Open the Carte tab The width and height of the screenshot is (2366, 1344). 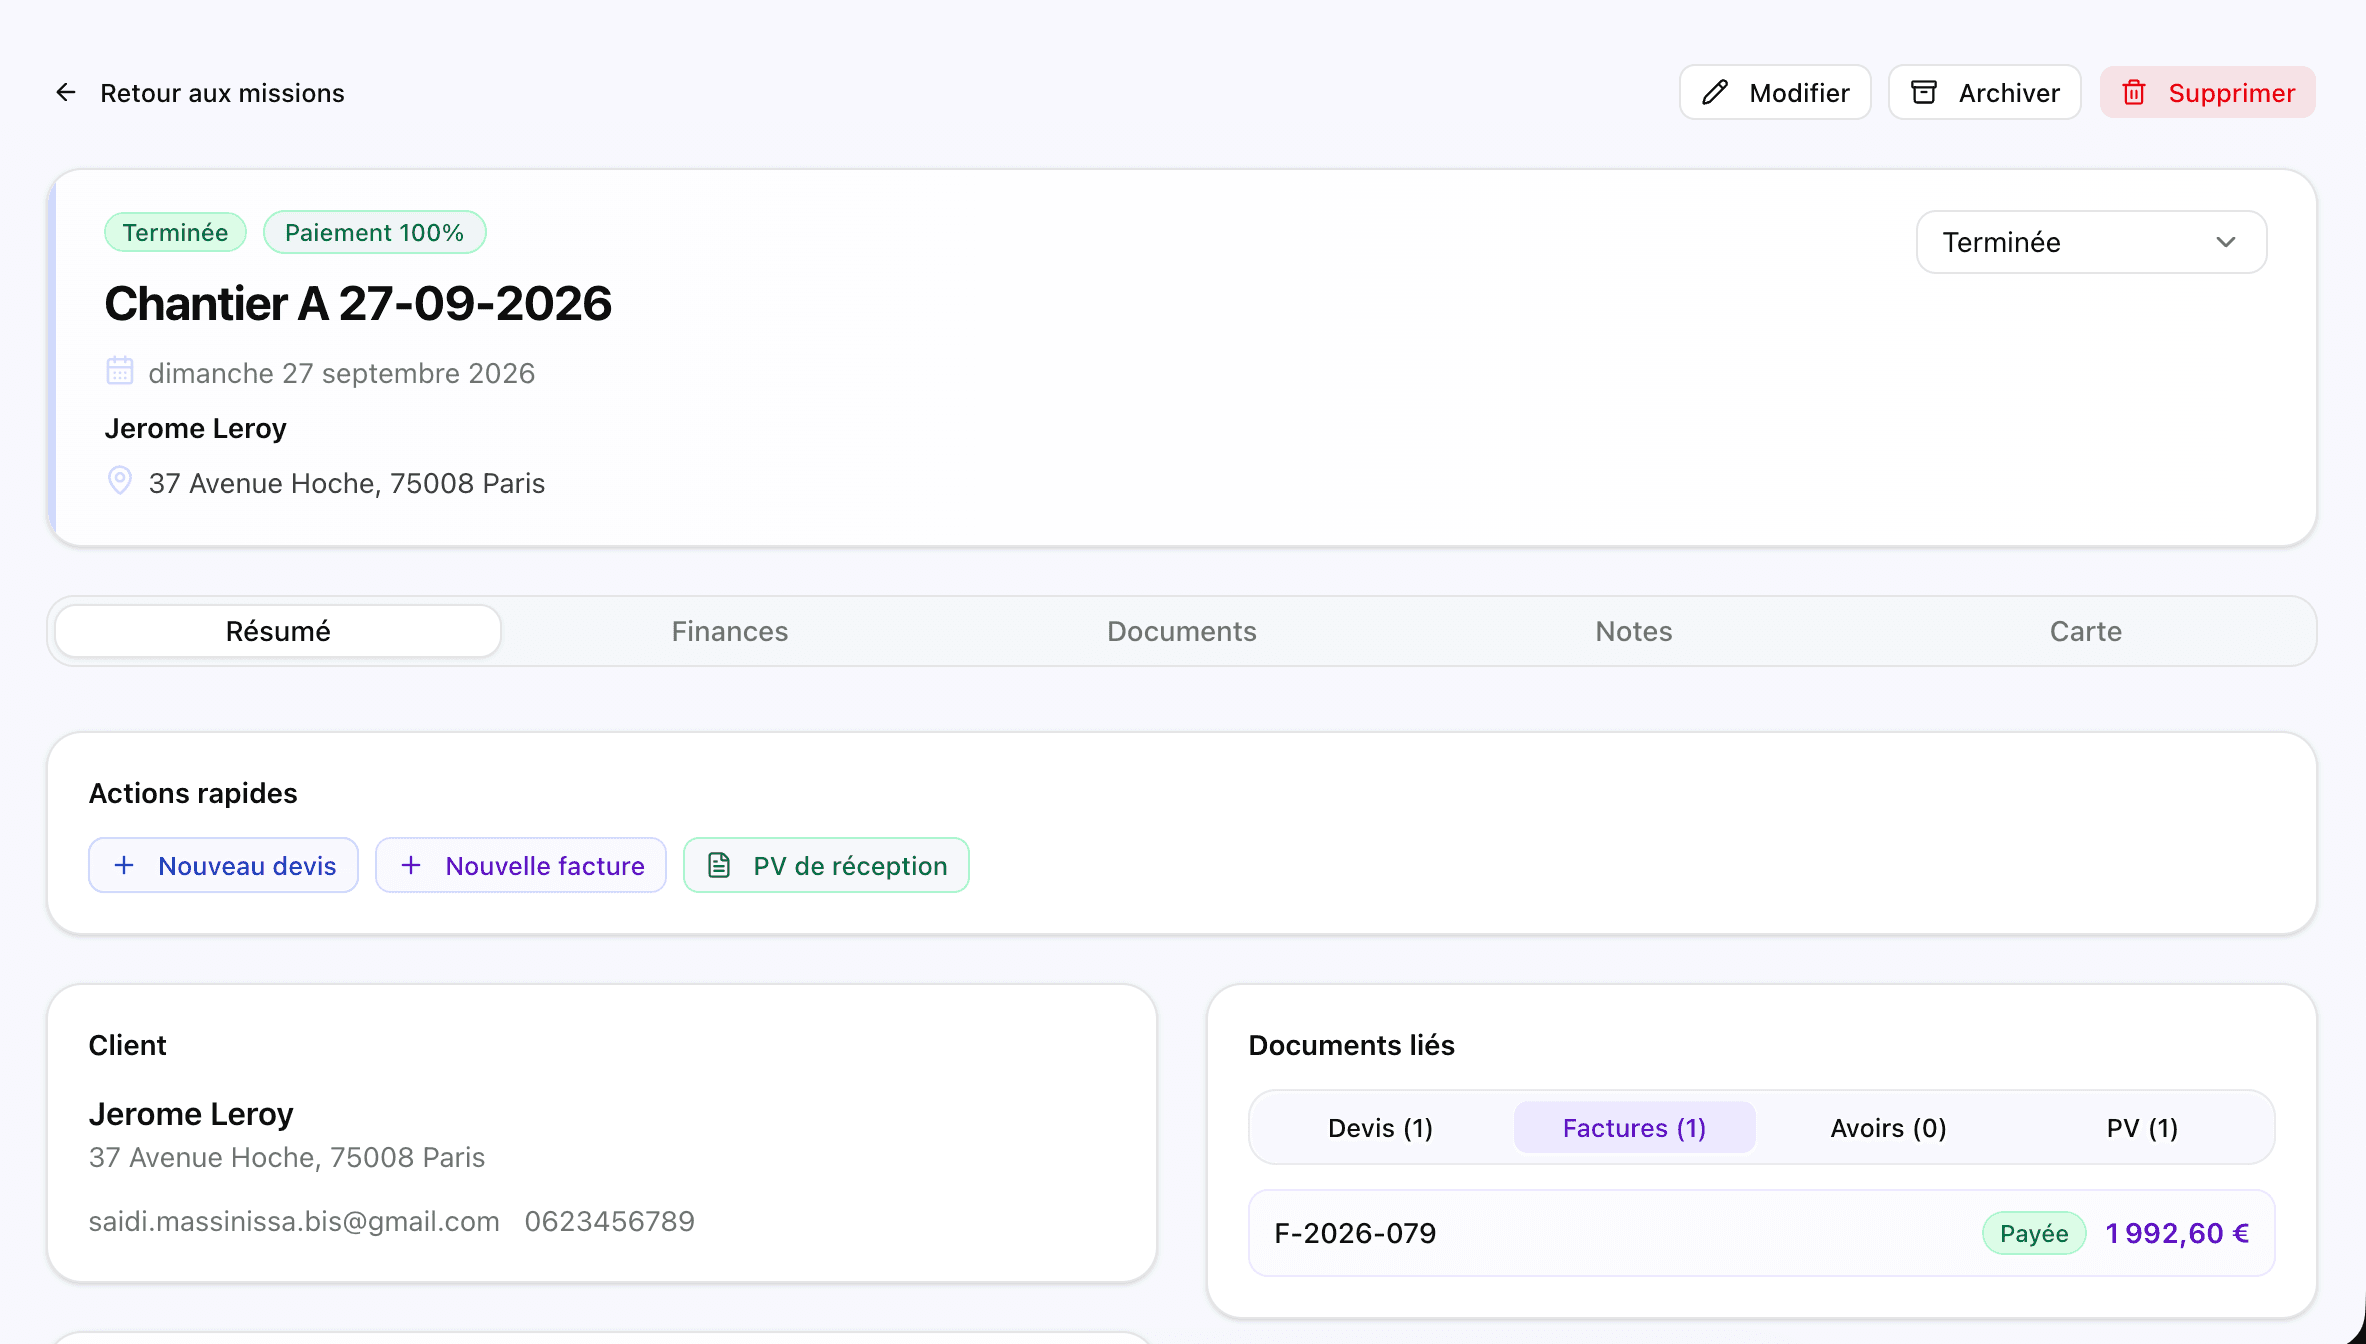tap(2086, 631)
